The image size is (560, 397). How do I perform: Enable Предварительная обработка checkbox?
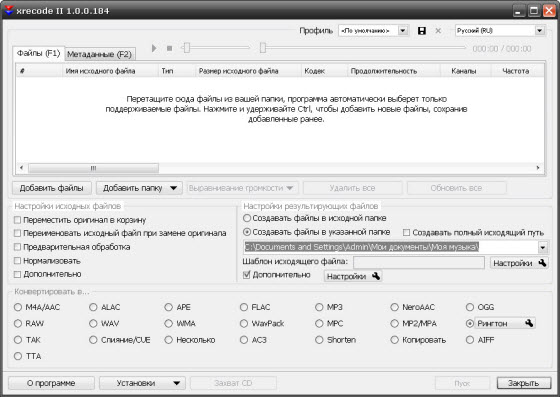(x=17, y=247)
